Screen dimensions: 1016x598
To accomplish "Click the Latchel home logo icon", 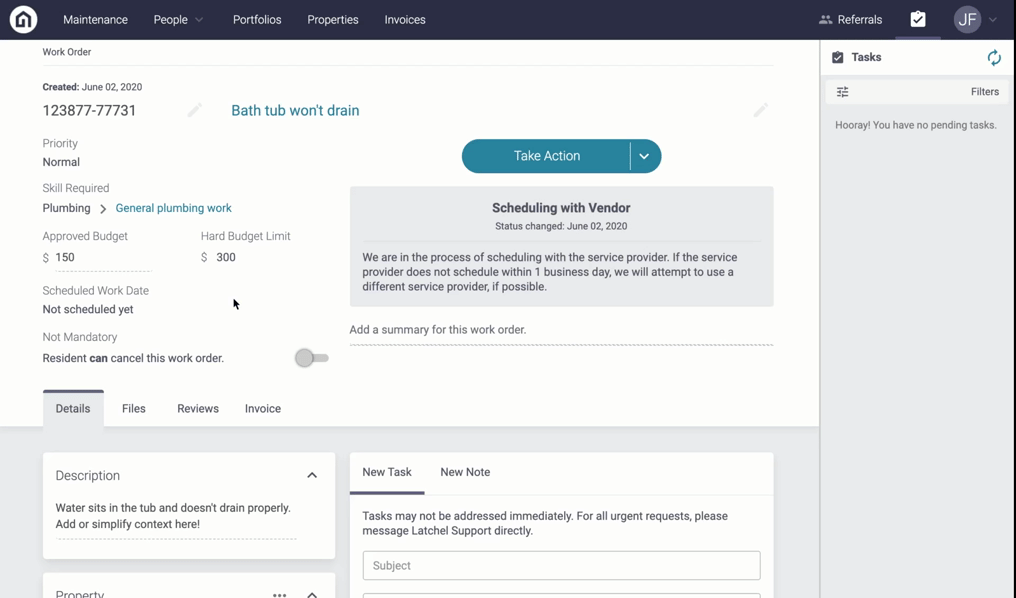I will (x=23, y=19).
